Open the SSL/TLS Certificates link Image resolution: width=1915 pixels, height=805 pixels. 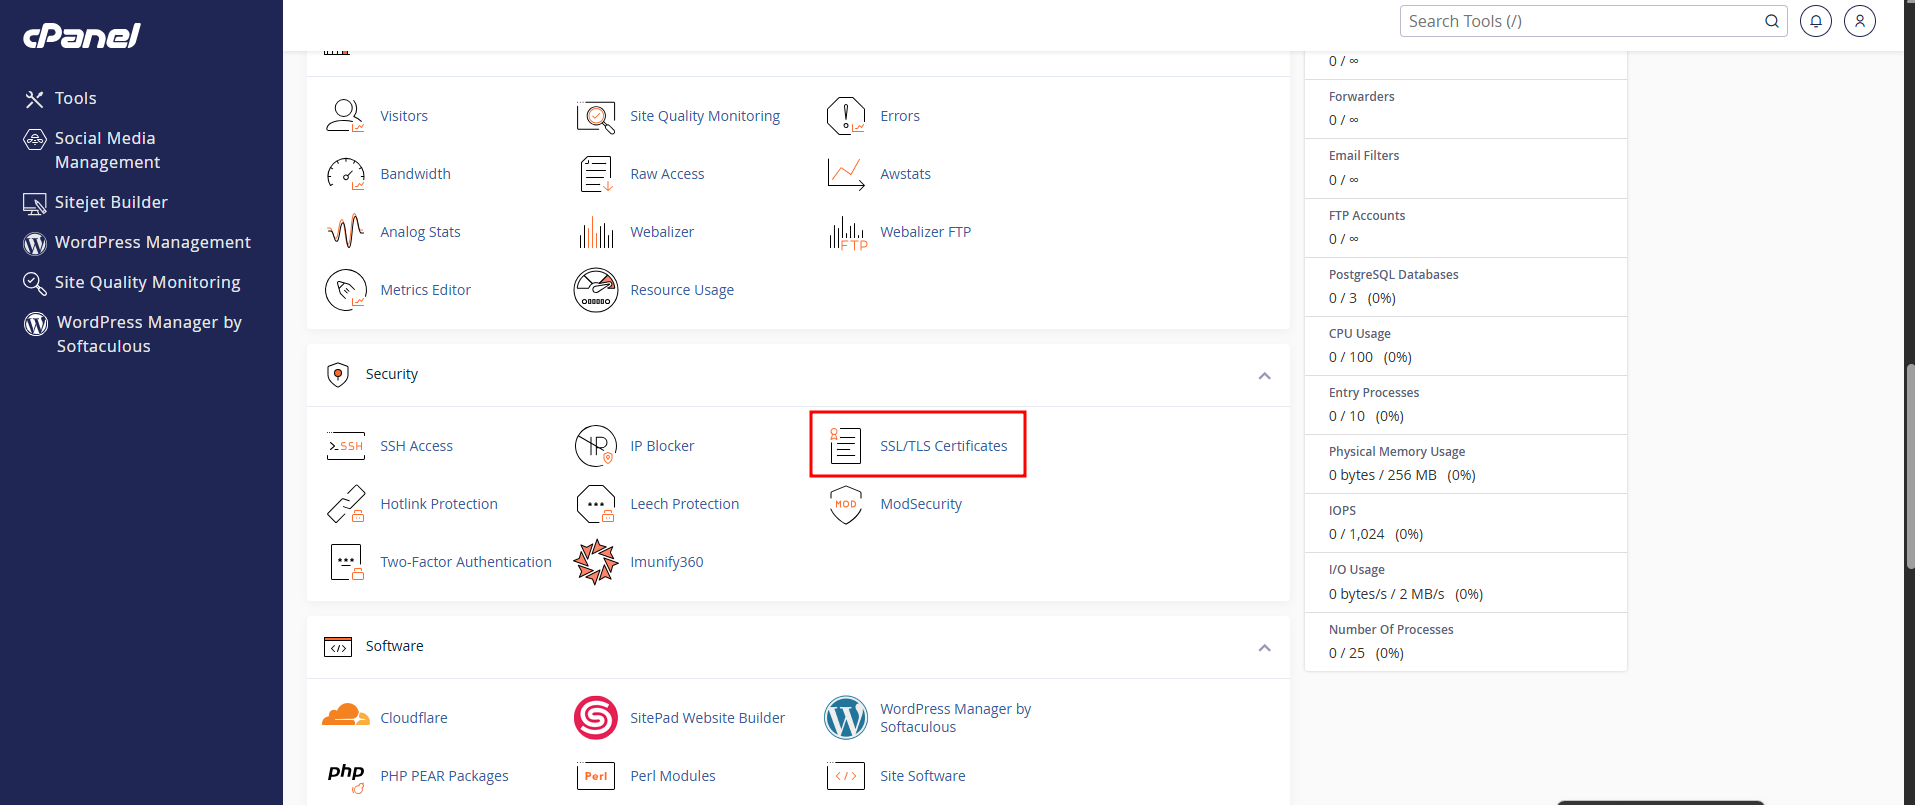tap(944, 446)
